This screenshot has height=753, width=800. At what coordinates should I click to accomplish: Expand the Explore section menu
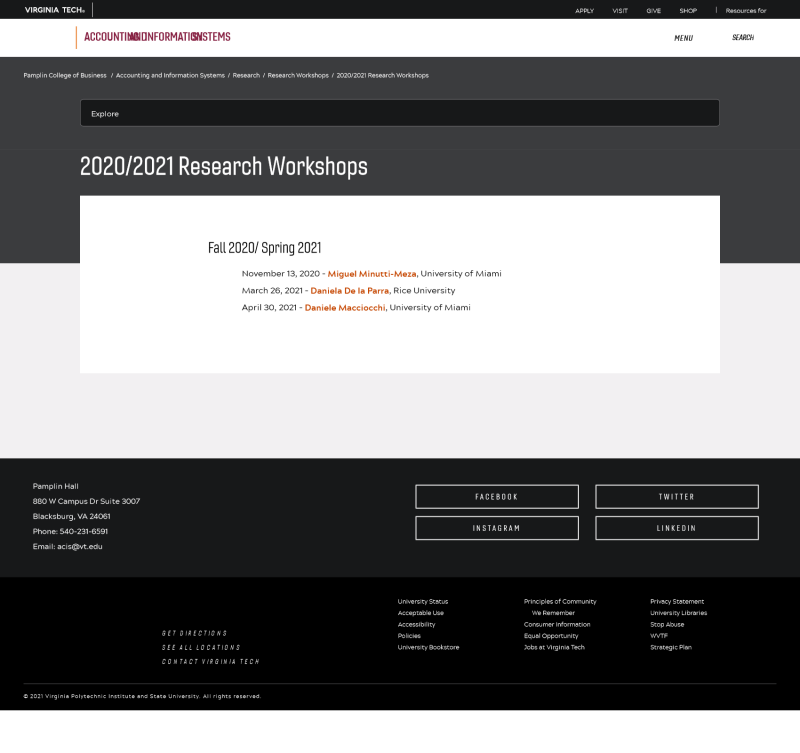tap(399, 113)
